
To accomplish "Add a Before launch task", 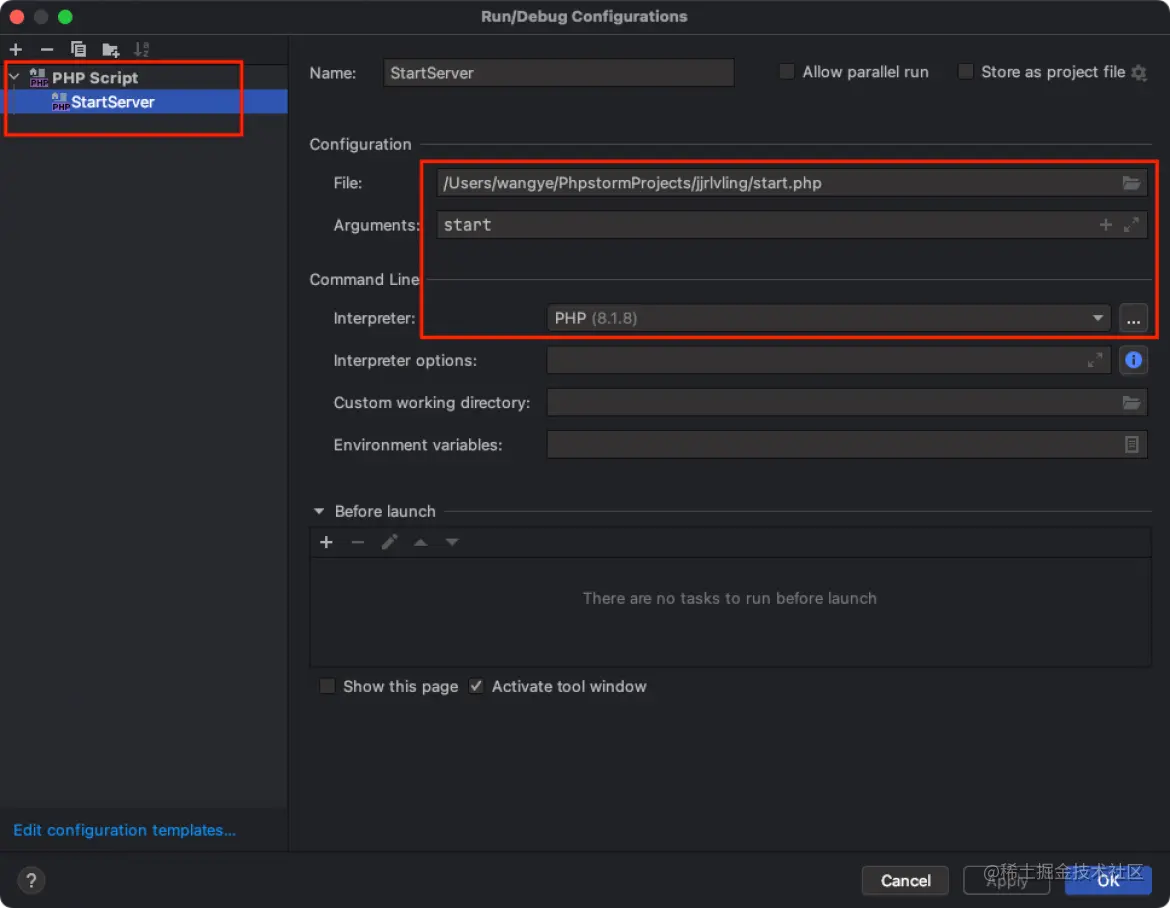I will click(x=326, y=542).
